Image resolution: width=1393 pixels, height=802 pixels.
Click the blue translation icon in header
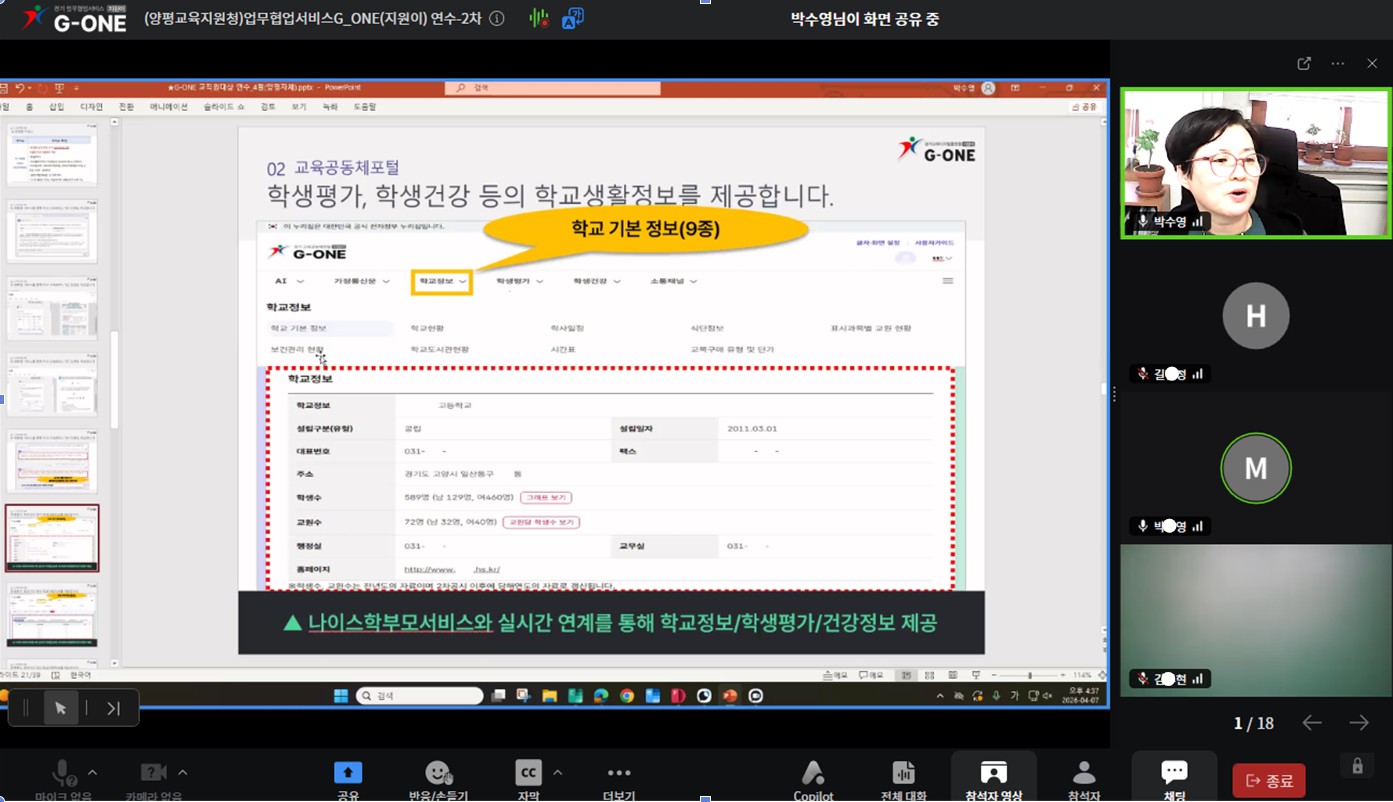point(573,18)
